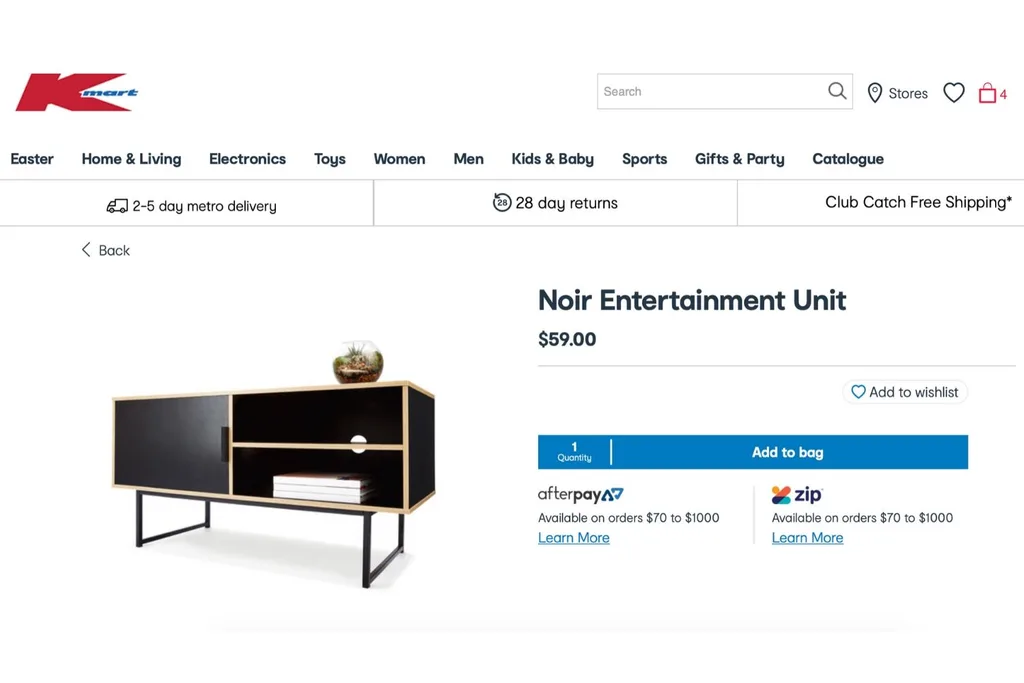Open the Home & Living menu

tap(131, 159)
